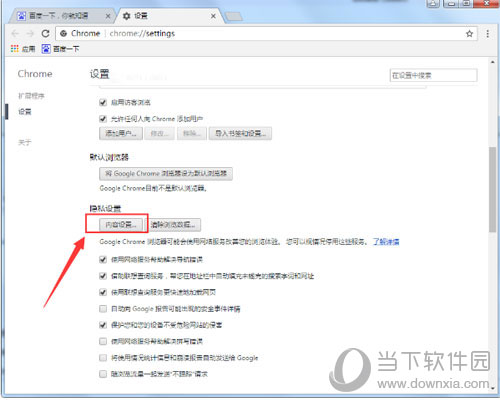This screenshot has height=402, width=500.
Task: Click the 移除... button
Action: click(192, 134)
